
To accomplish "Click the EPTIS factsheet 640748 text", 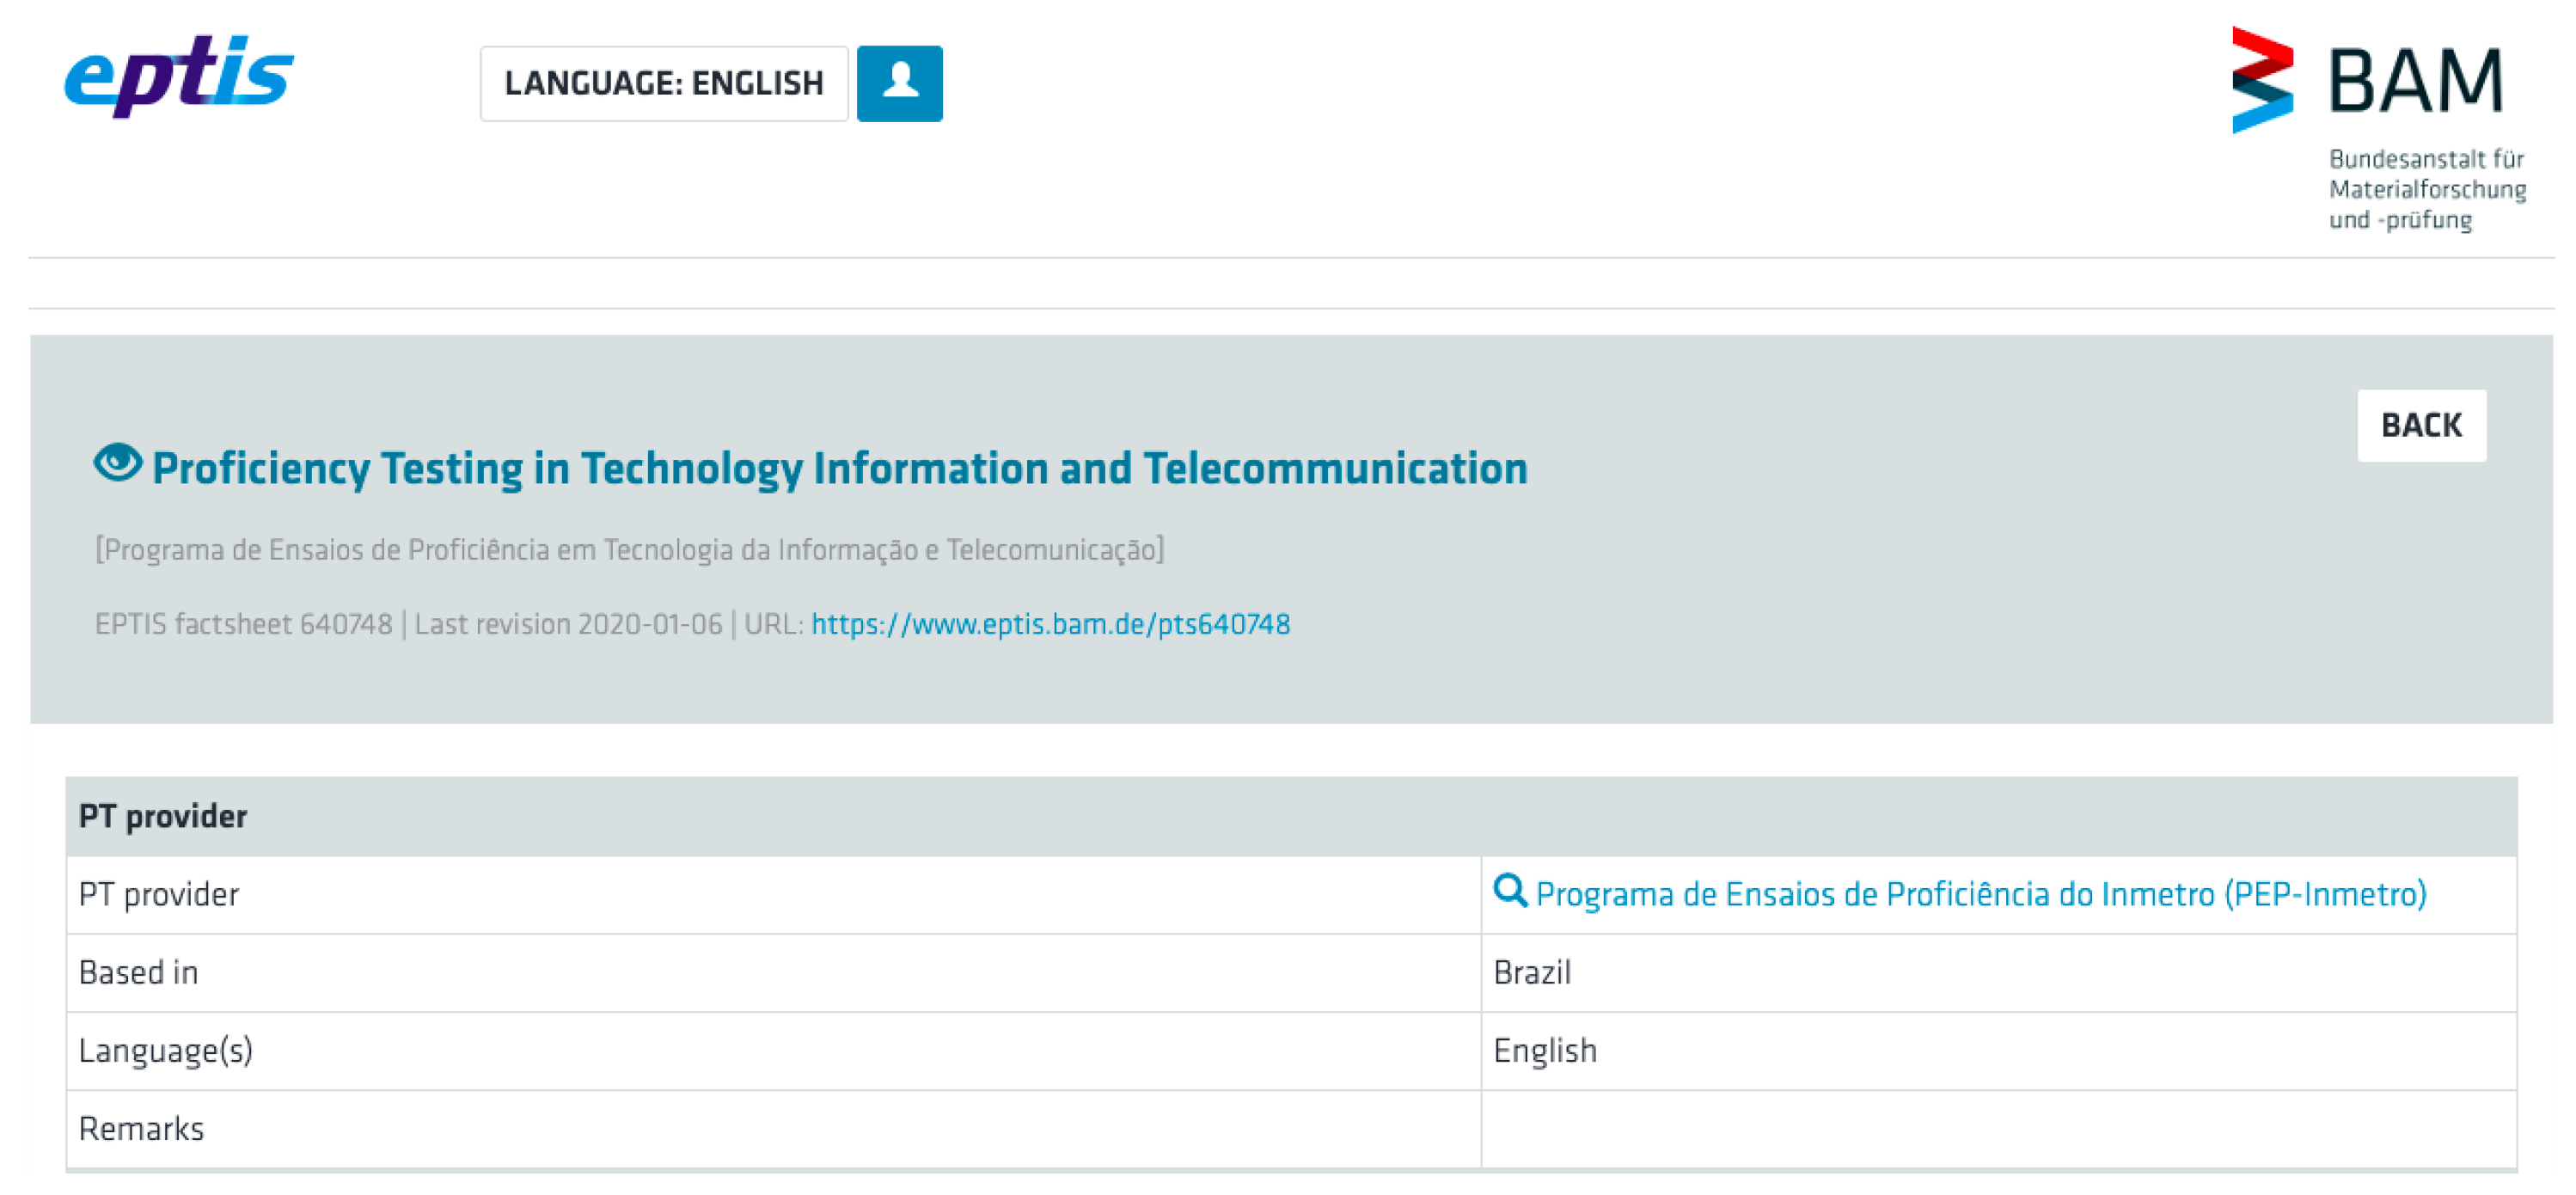I will click(x=244, y=624).
